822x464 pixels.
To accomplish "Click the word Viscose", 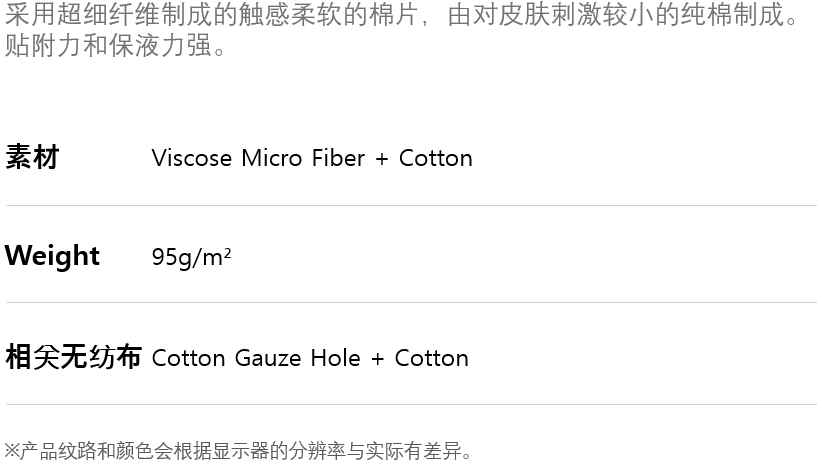I will pos(191,158).
